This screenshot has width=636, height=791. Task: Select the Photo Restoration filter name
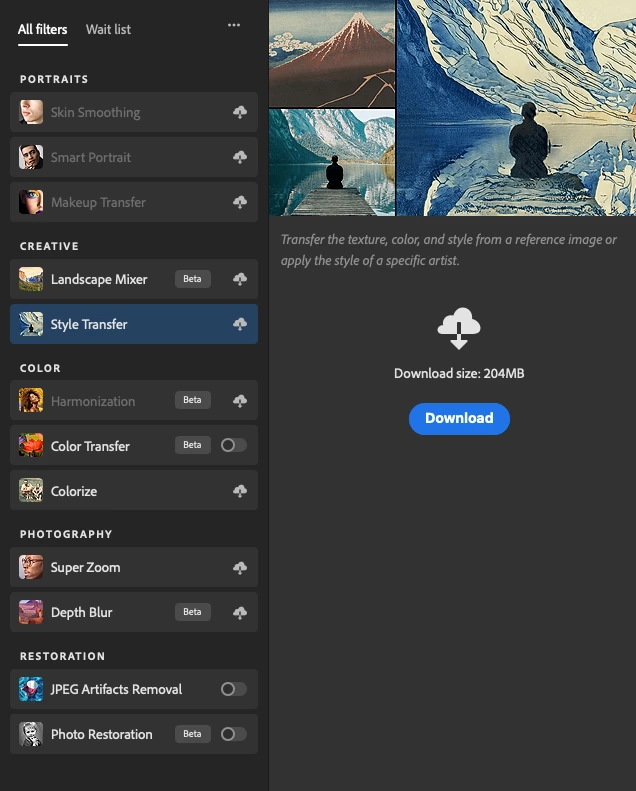click(101, 734)
